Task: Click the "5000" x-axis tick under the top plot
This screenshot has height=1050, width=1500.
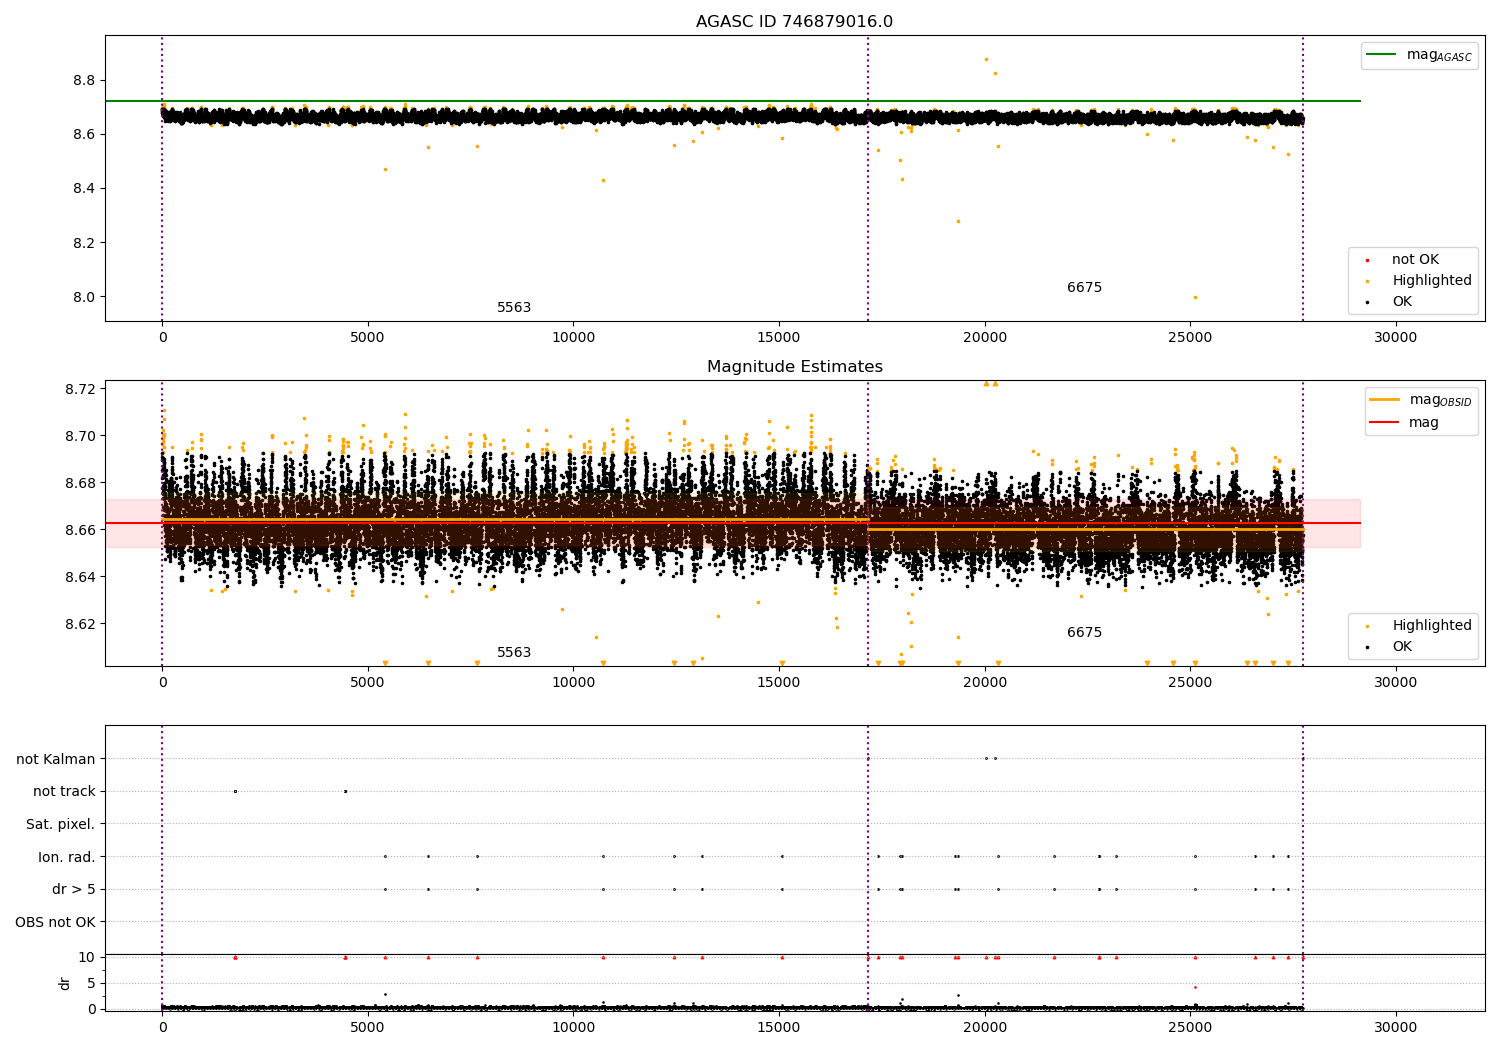Action: tap(368, 338)
